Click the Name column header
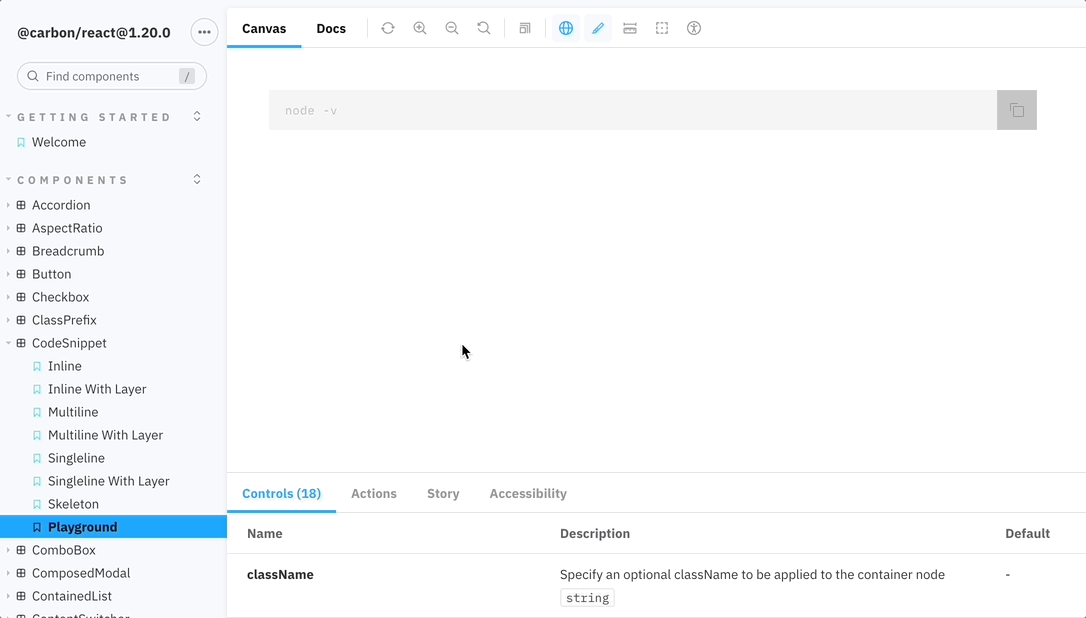This screenshot has height=618, width=1086. [x=265, y=533]
